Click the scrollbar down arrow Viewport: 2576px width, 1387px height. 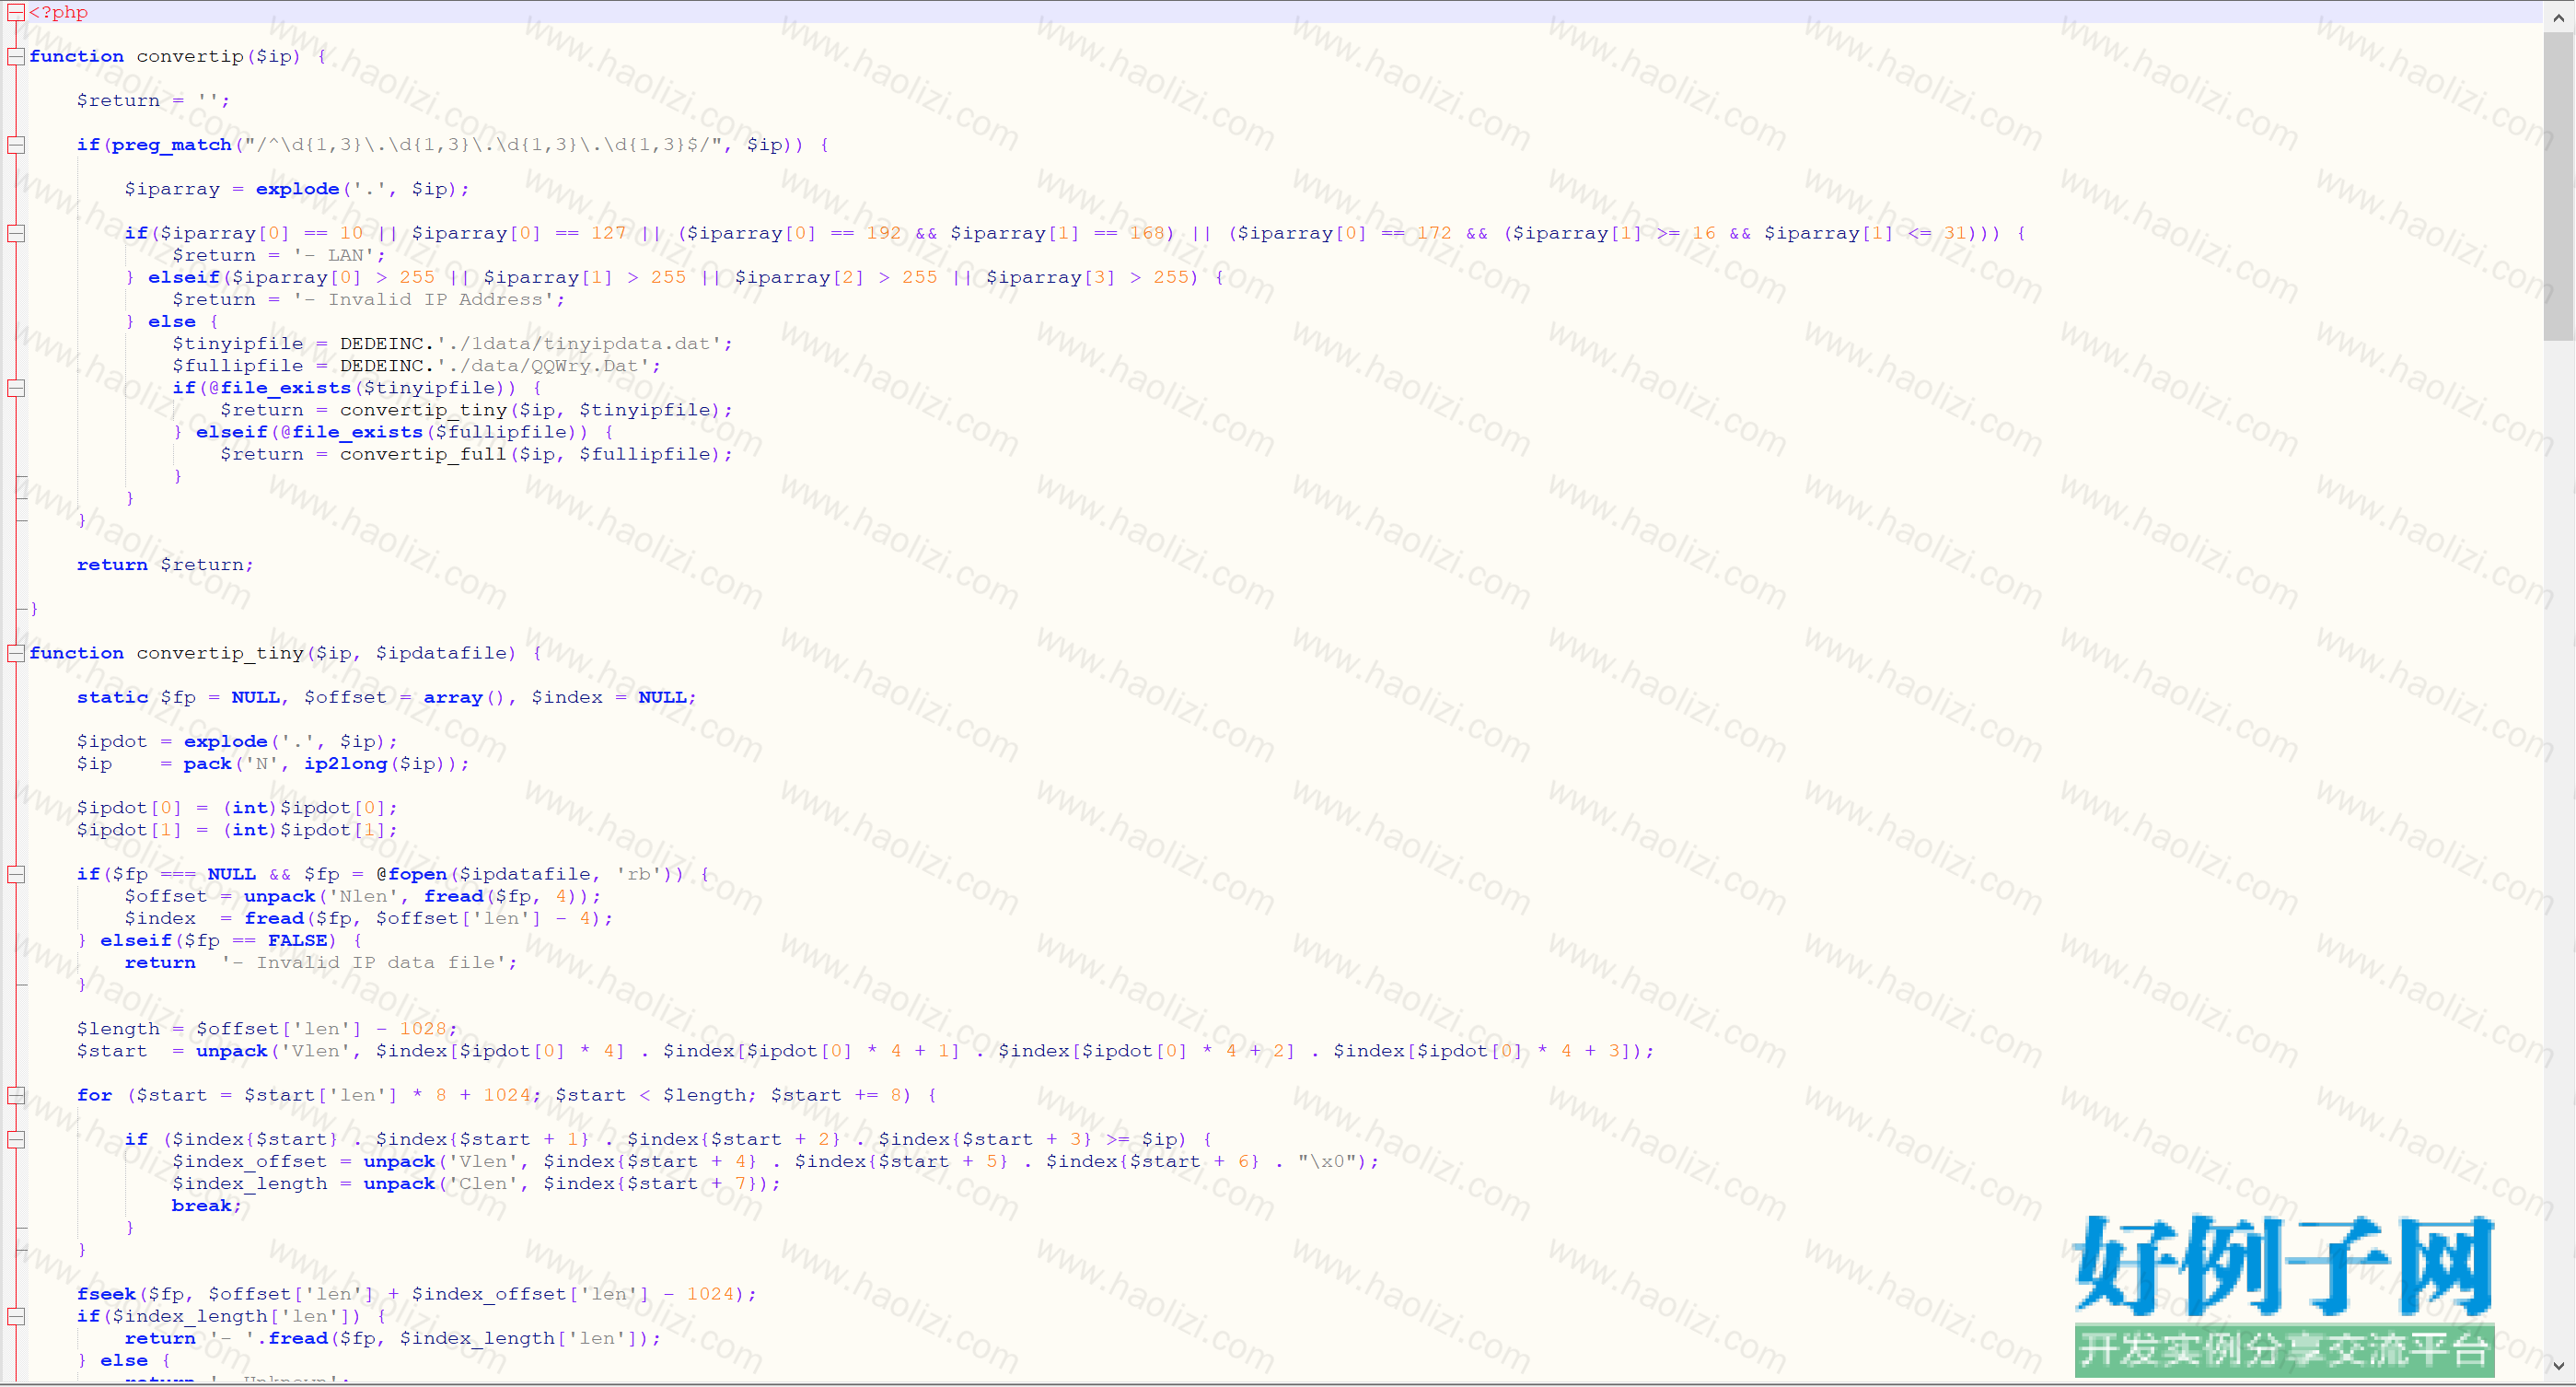coord(2559,1365)
